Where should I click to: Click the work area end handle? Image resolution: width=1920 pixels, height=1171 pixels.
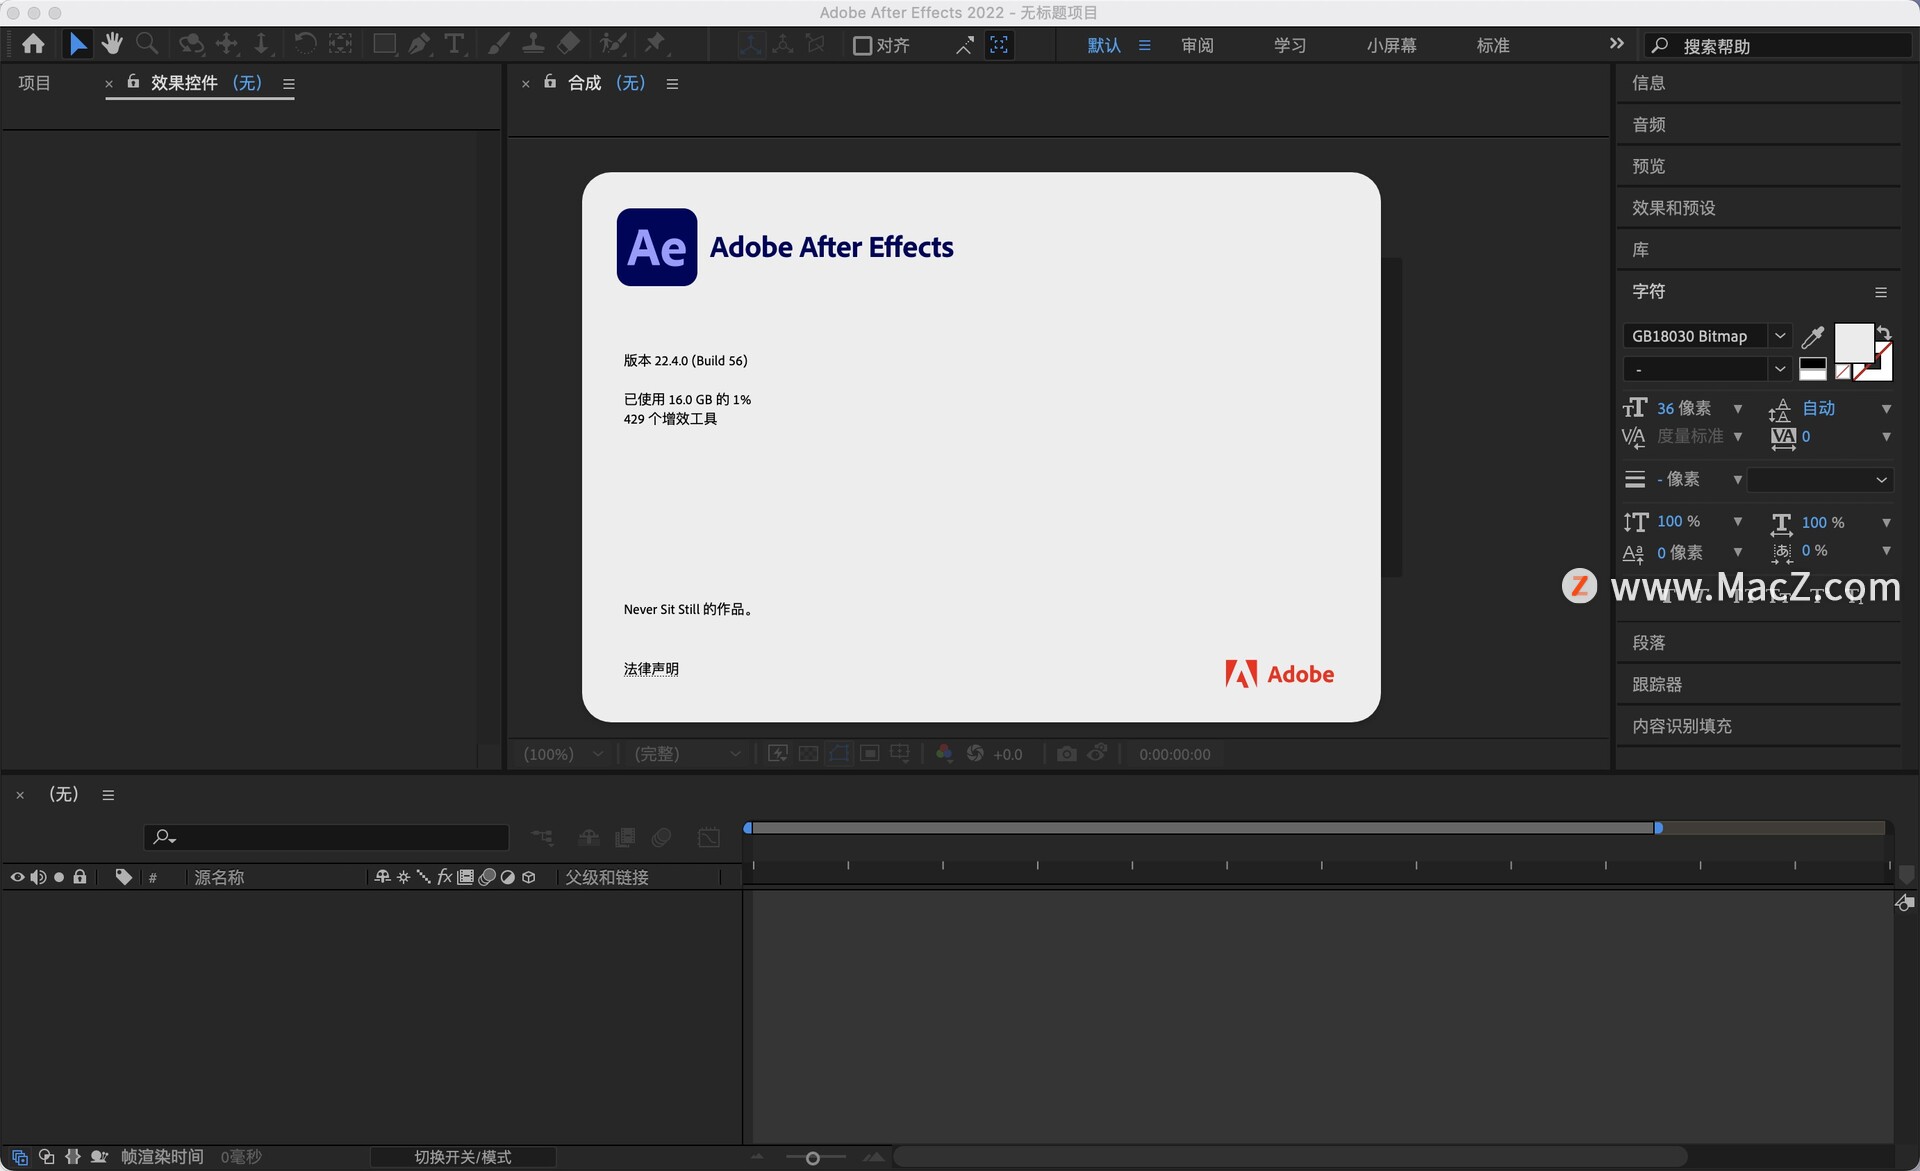1658,828
